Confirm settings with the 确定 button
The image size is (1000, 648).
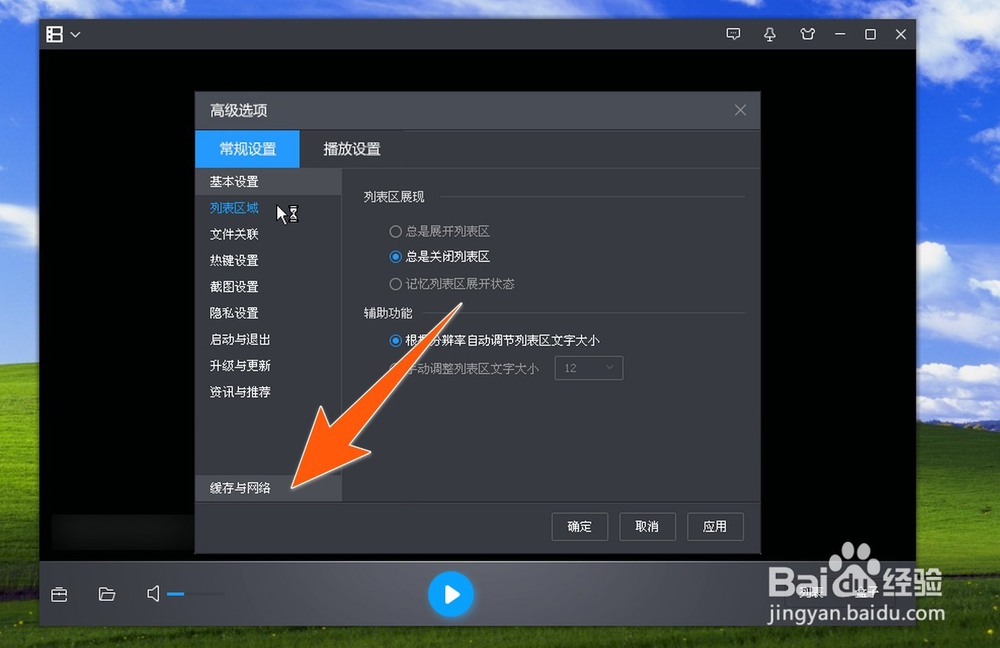click(x=579, y=526)
